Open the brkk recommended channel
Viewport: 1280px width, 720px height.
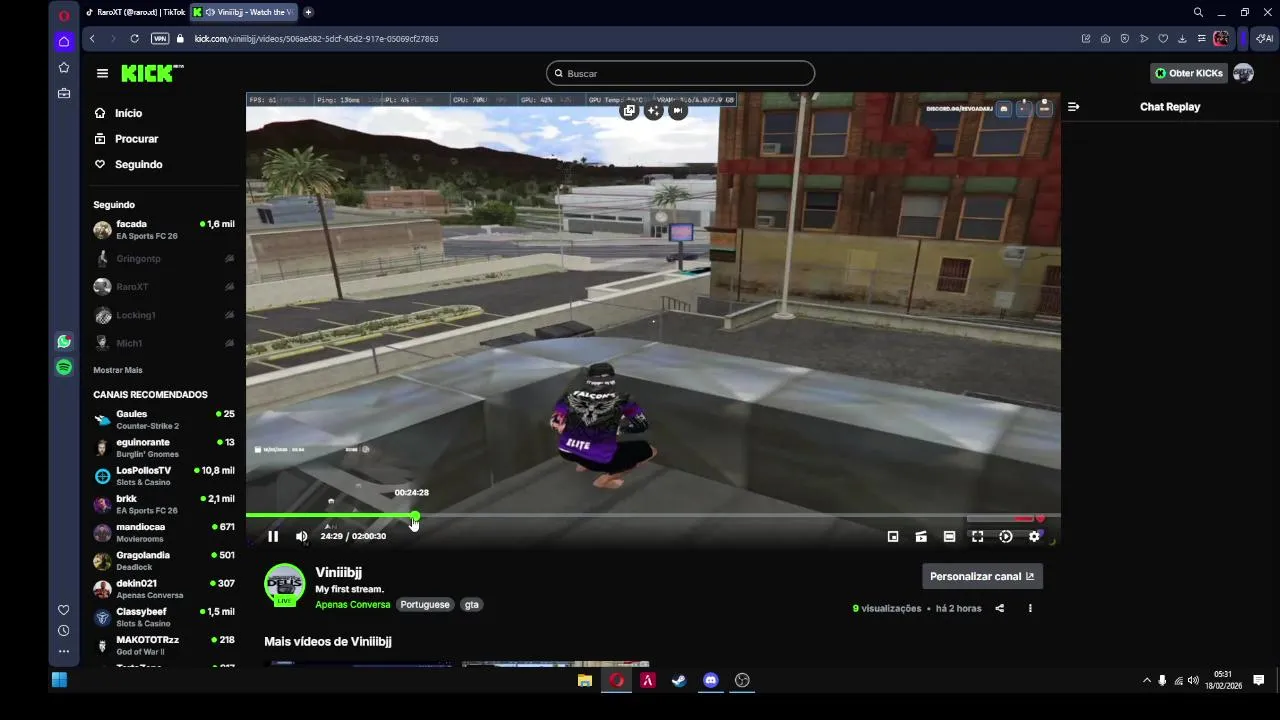[164, 504]
